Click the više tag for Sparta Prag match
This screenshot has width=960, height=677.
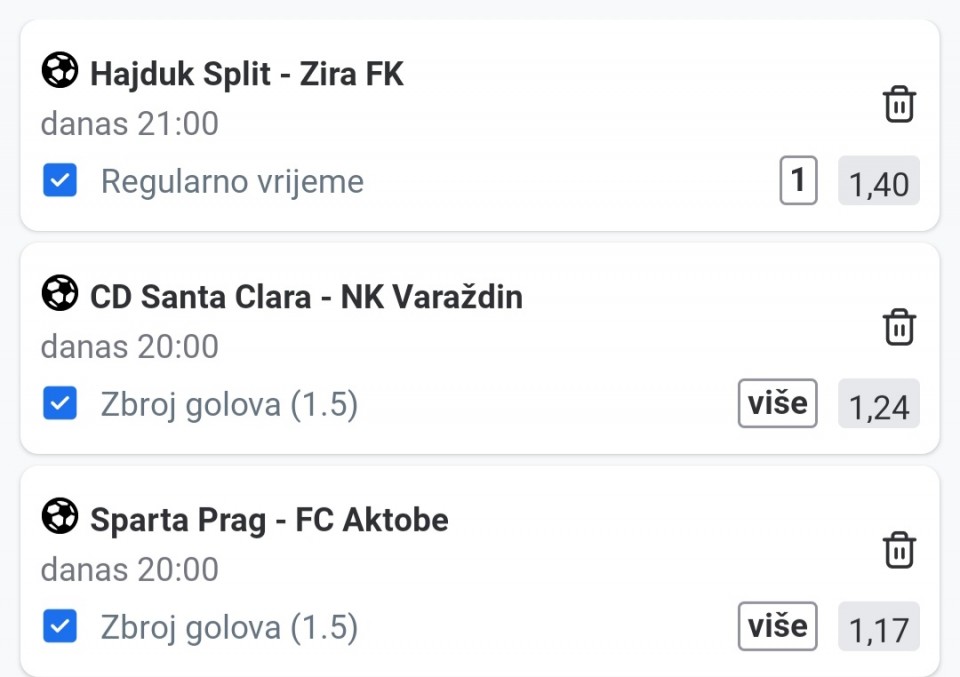coord(778,626)
